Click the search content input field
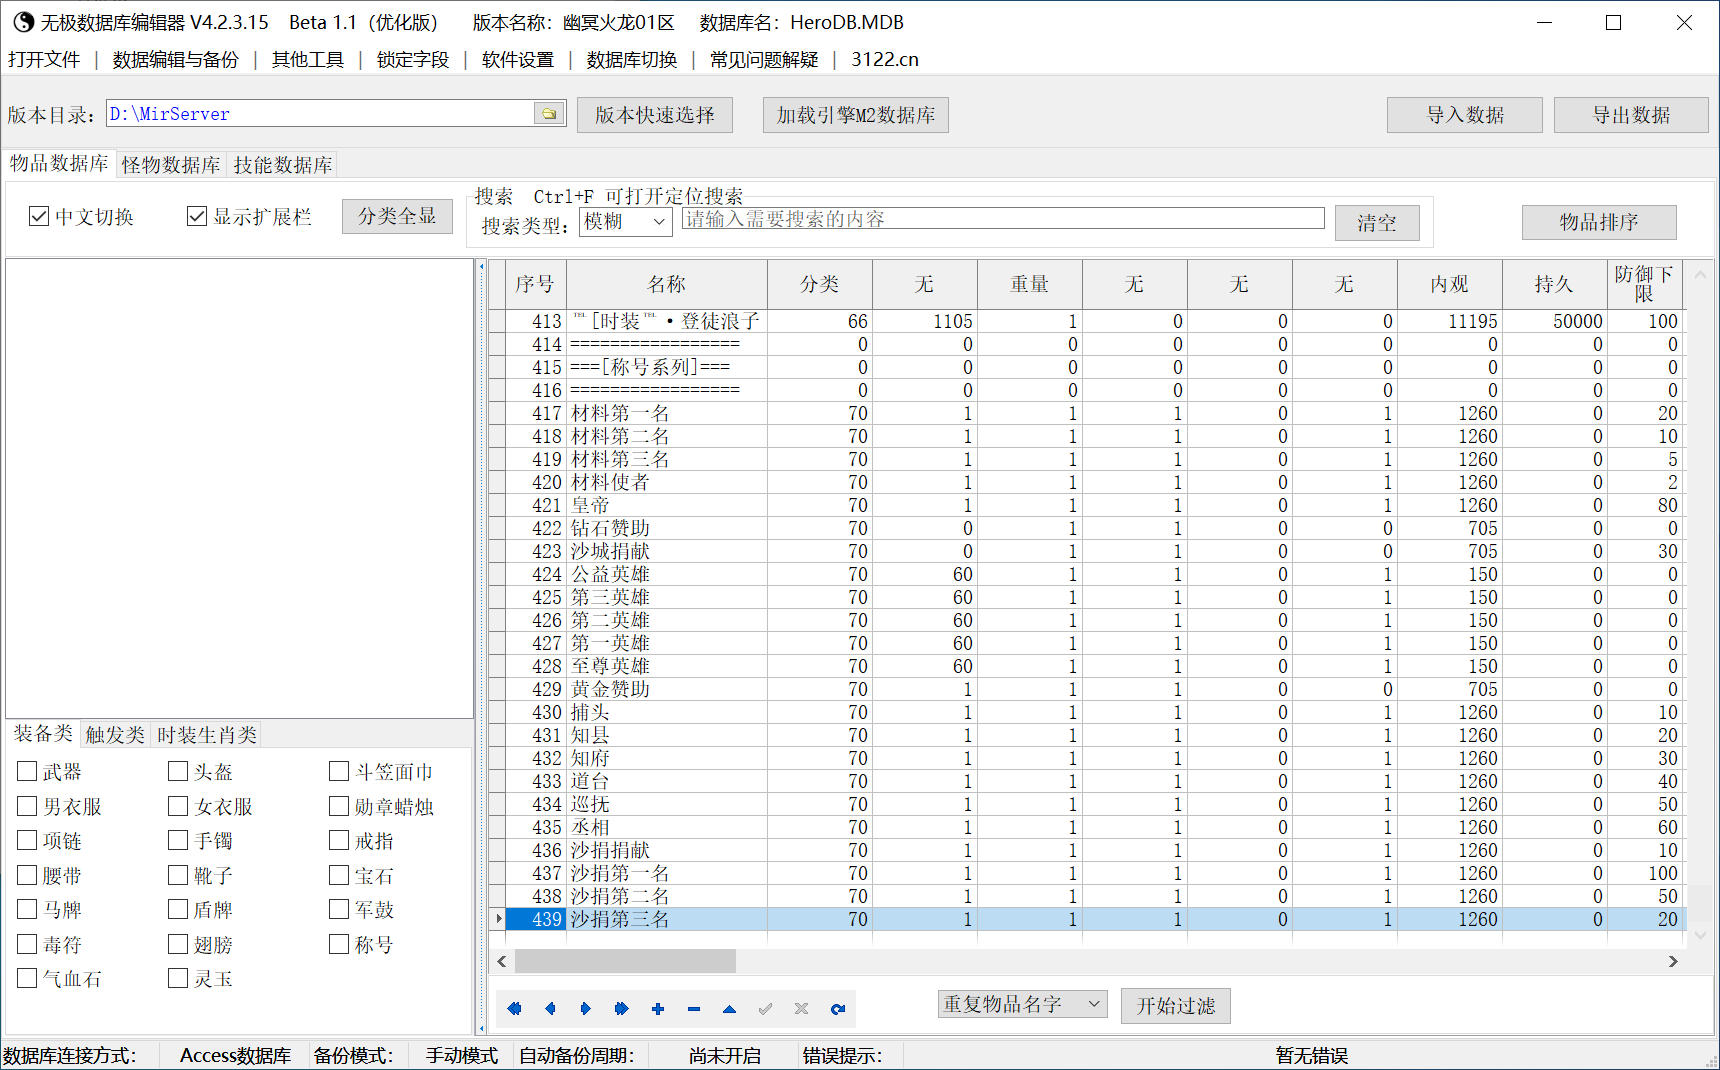Viewport: 1720px width, 1070px height. 1003,219
